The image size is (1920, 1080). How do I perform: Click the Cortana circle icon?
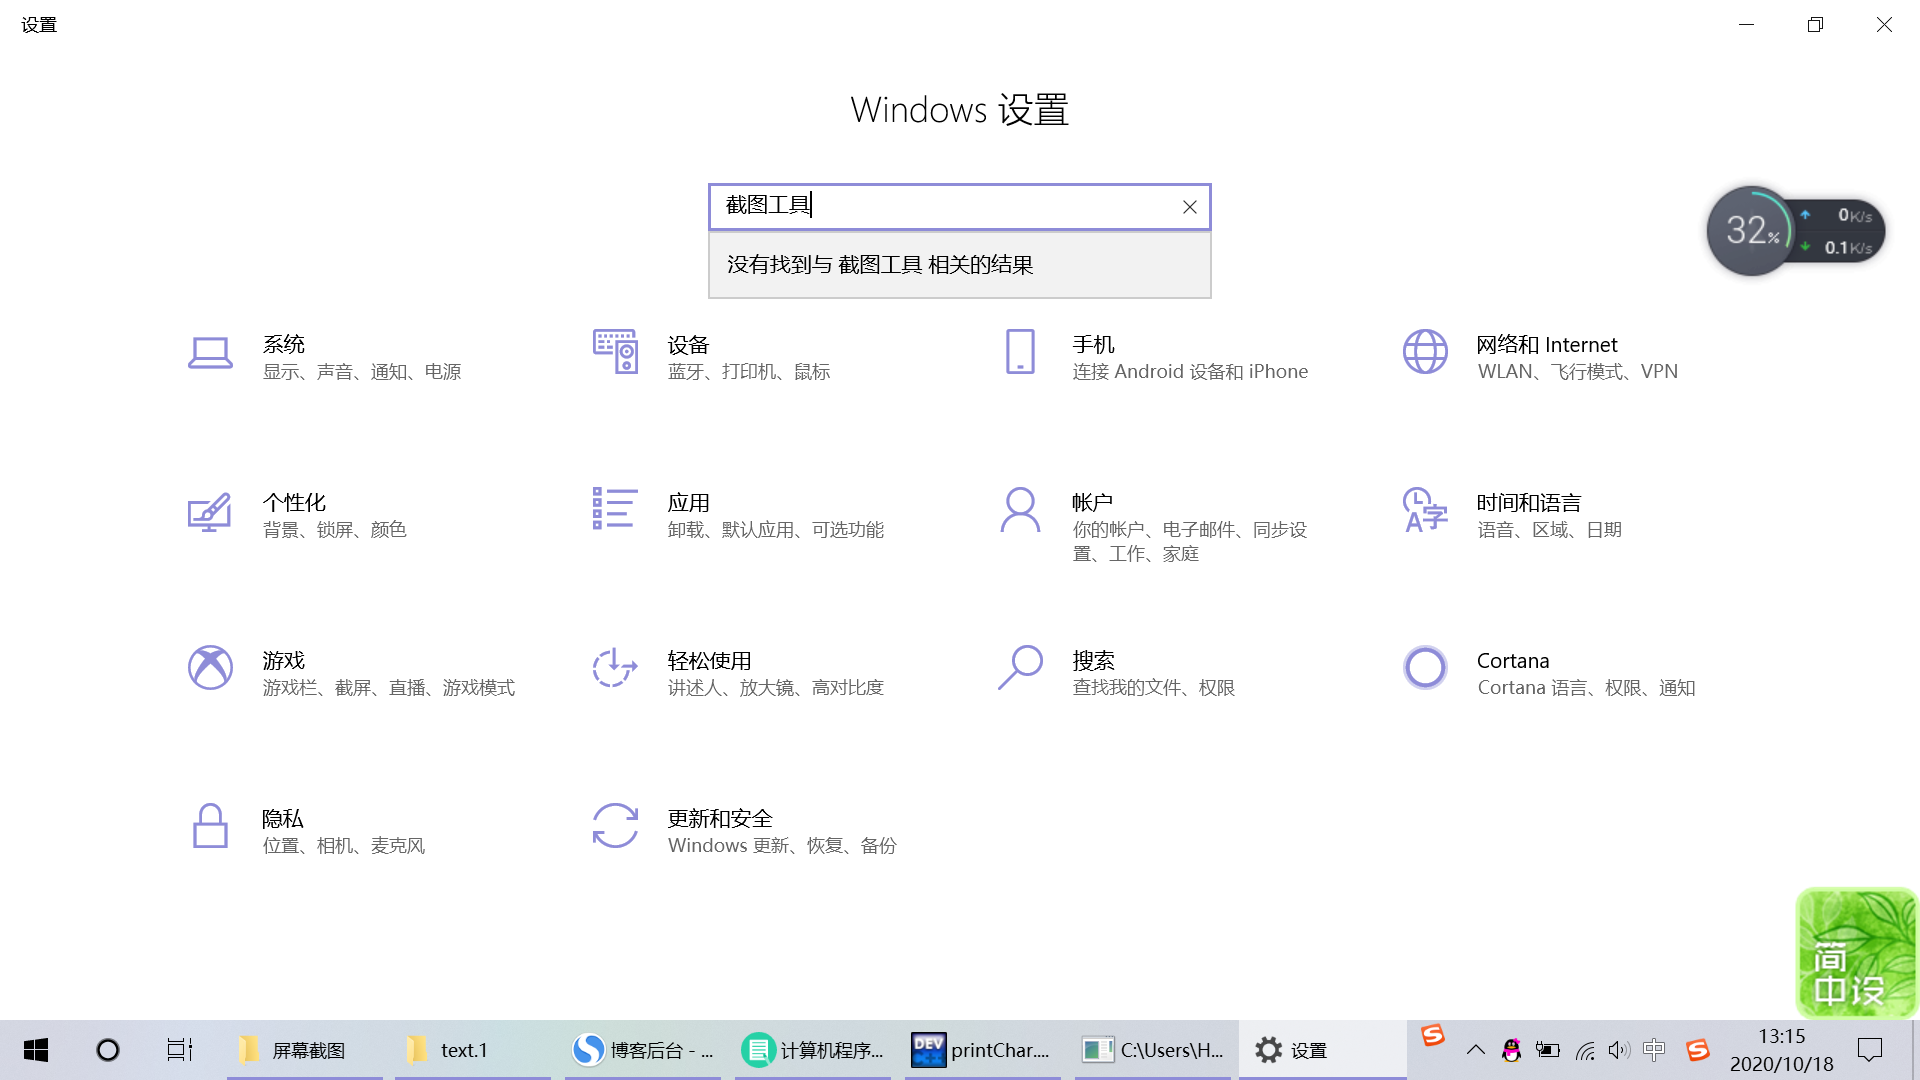(1425, 668)
